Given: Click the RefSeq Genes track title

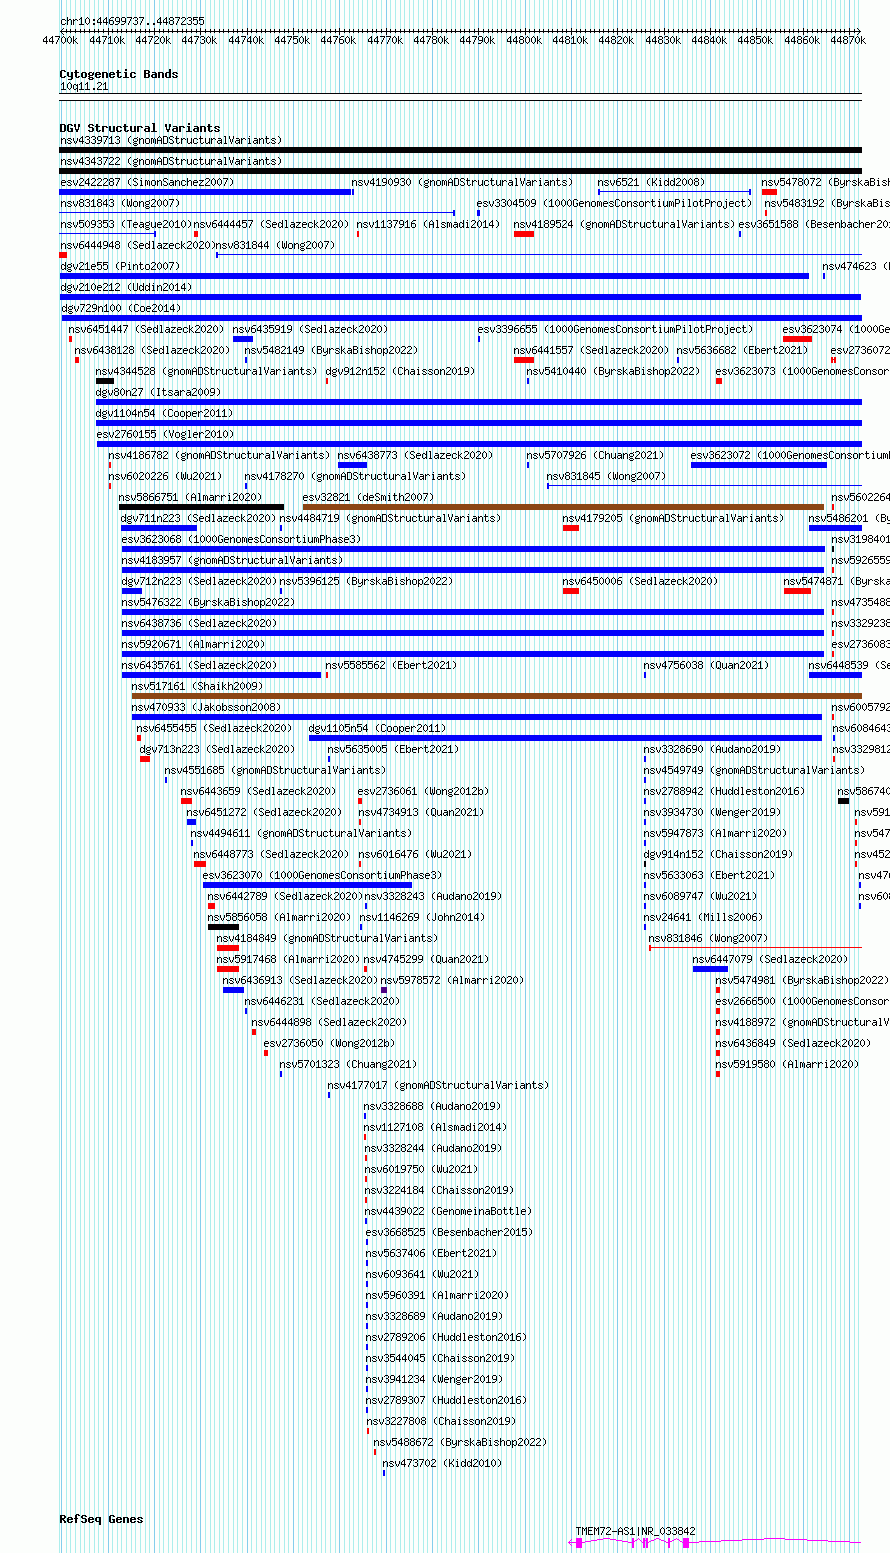Looking at the screenshot, I should click(x=101, y=1519).
